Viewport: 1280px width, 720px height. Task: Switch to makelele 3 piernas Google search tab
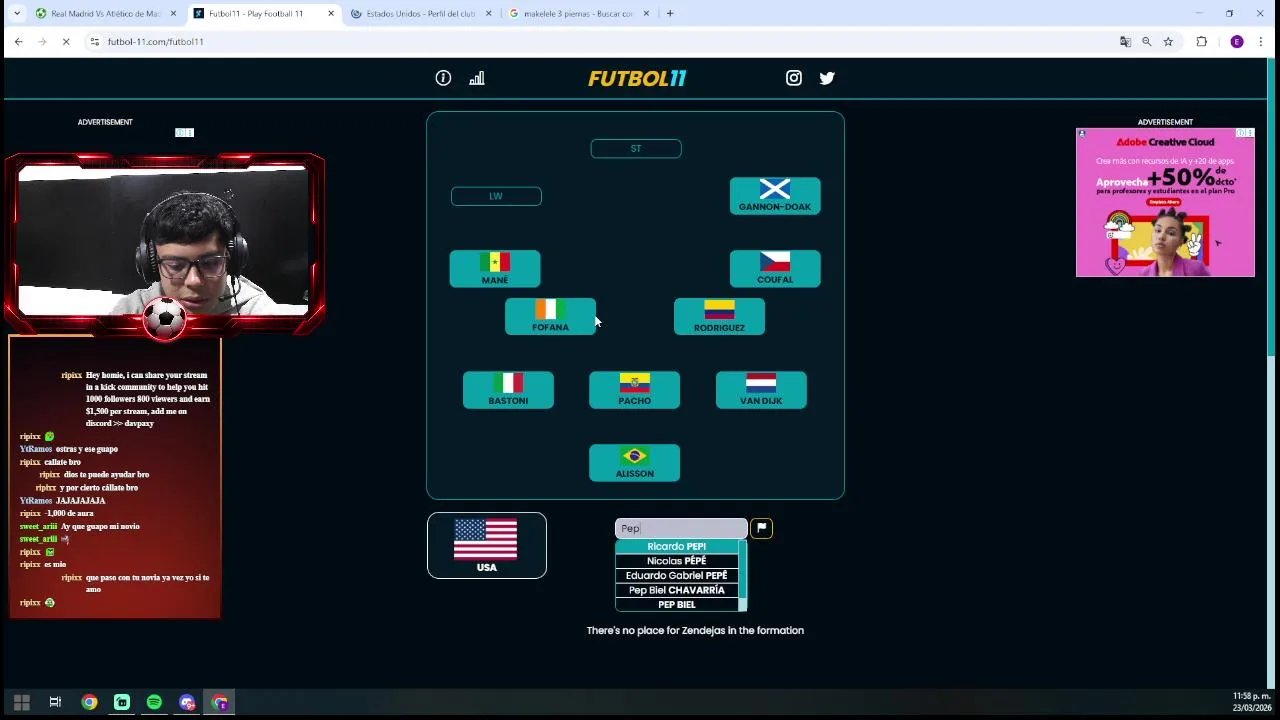coord(578,14)
